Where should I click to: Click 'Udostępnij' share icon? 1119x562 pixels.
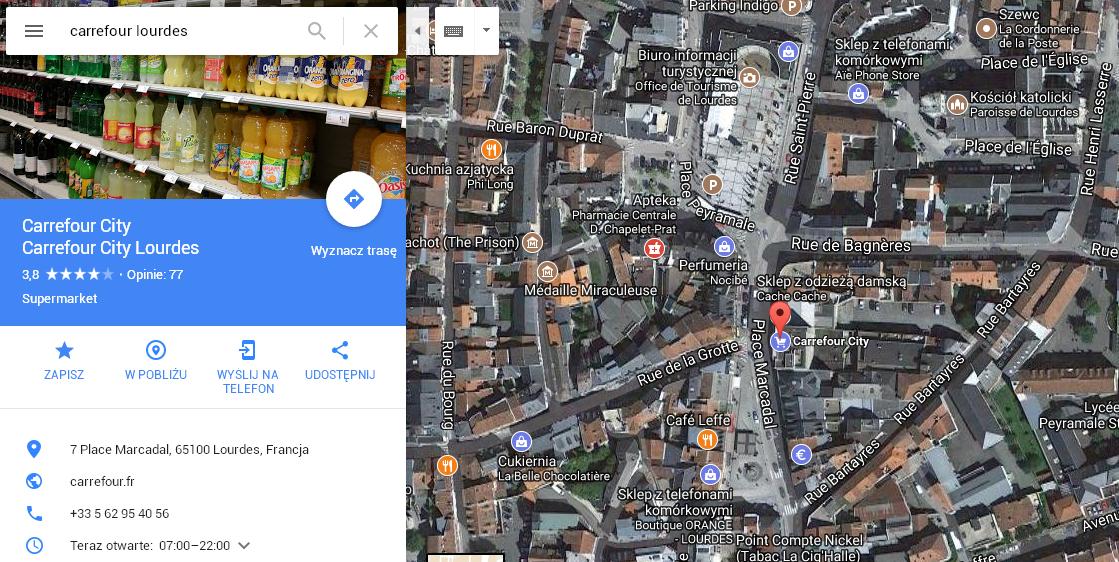click(x=340, y=350)
